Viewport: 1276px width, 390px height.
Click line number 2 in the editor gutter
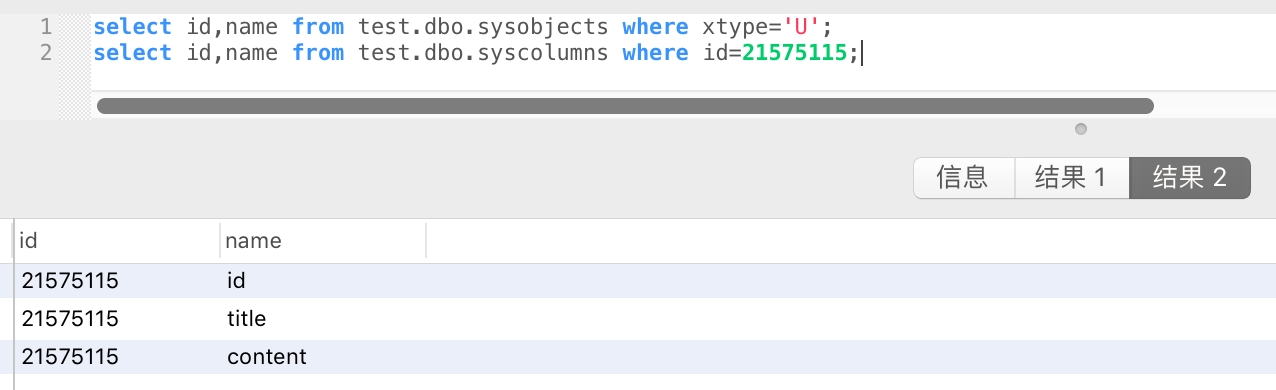coord(45,53)
